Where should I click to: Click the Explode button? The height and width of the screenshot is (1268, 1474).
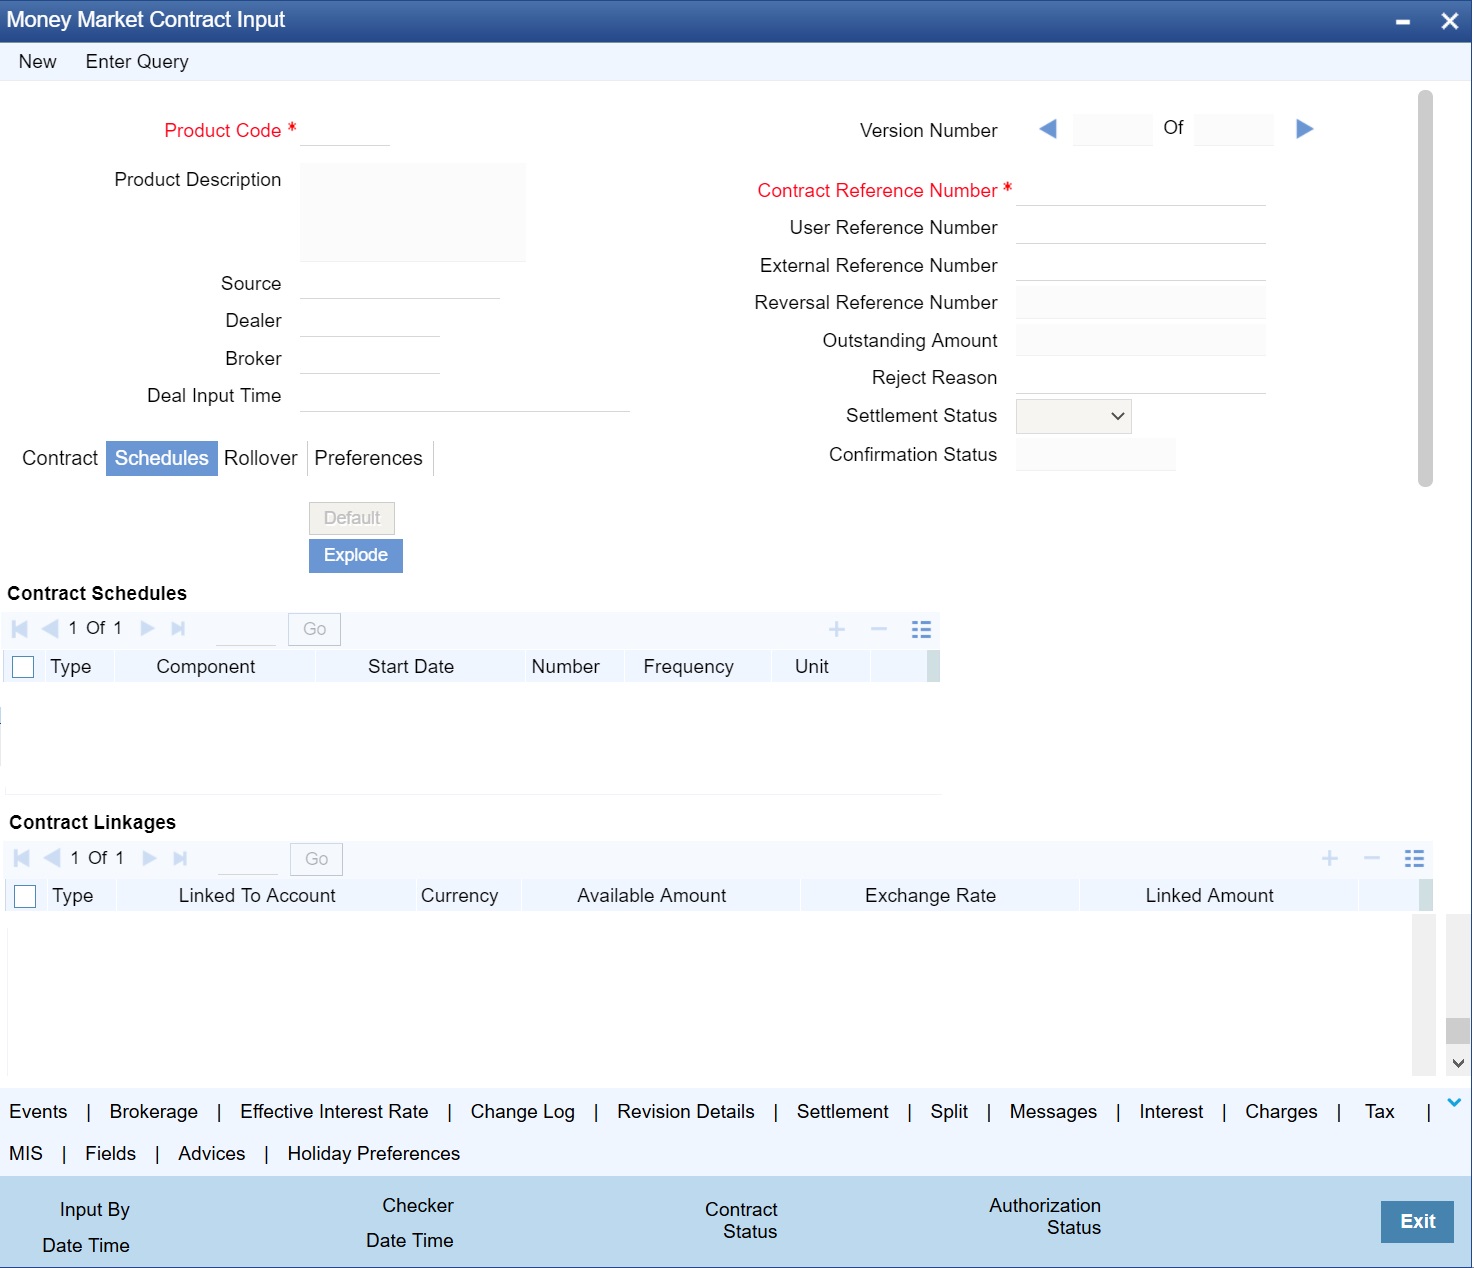pyautogui.click(x=355, y=555)
